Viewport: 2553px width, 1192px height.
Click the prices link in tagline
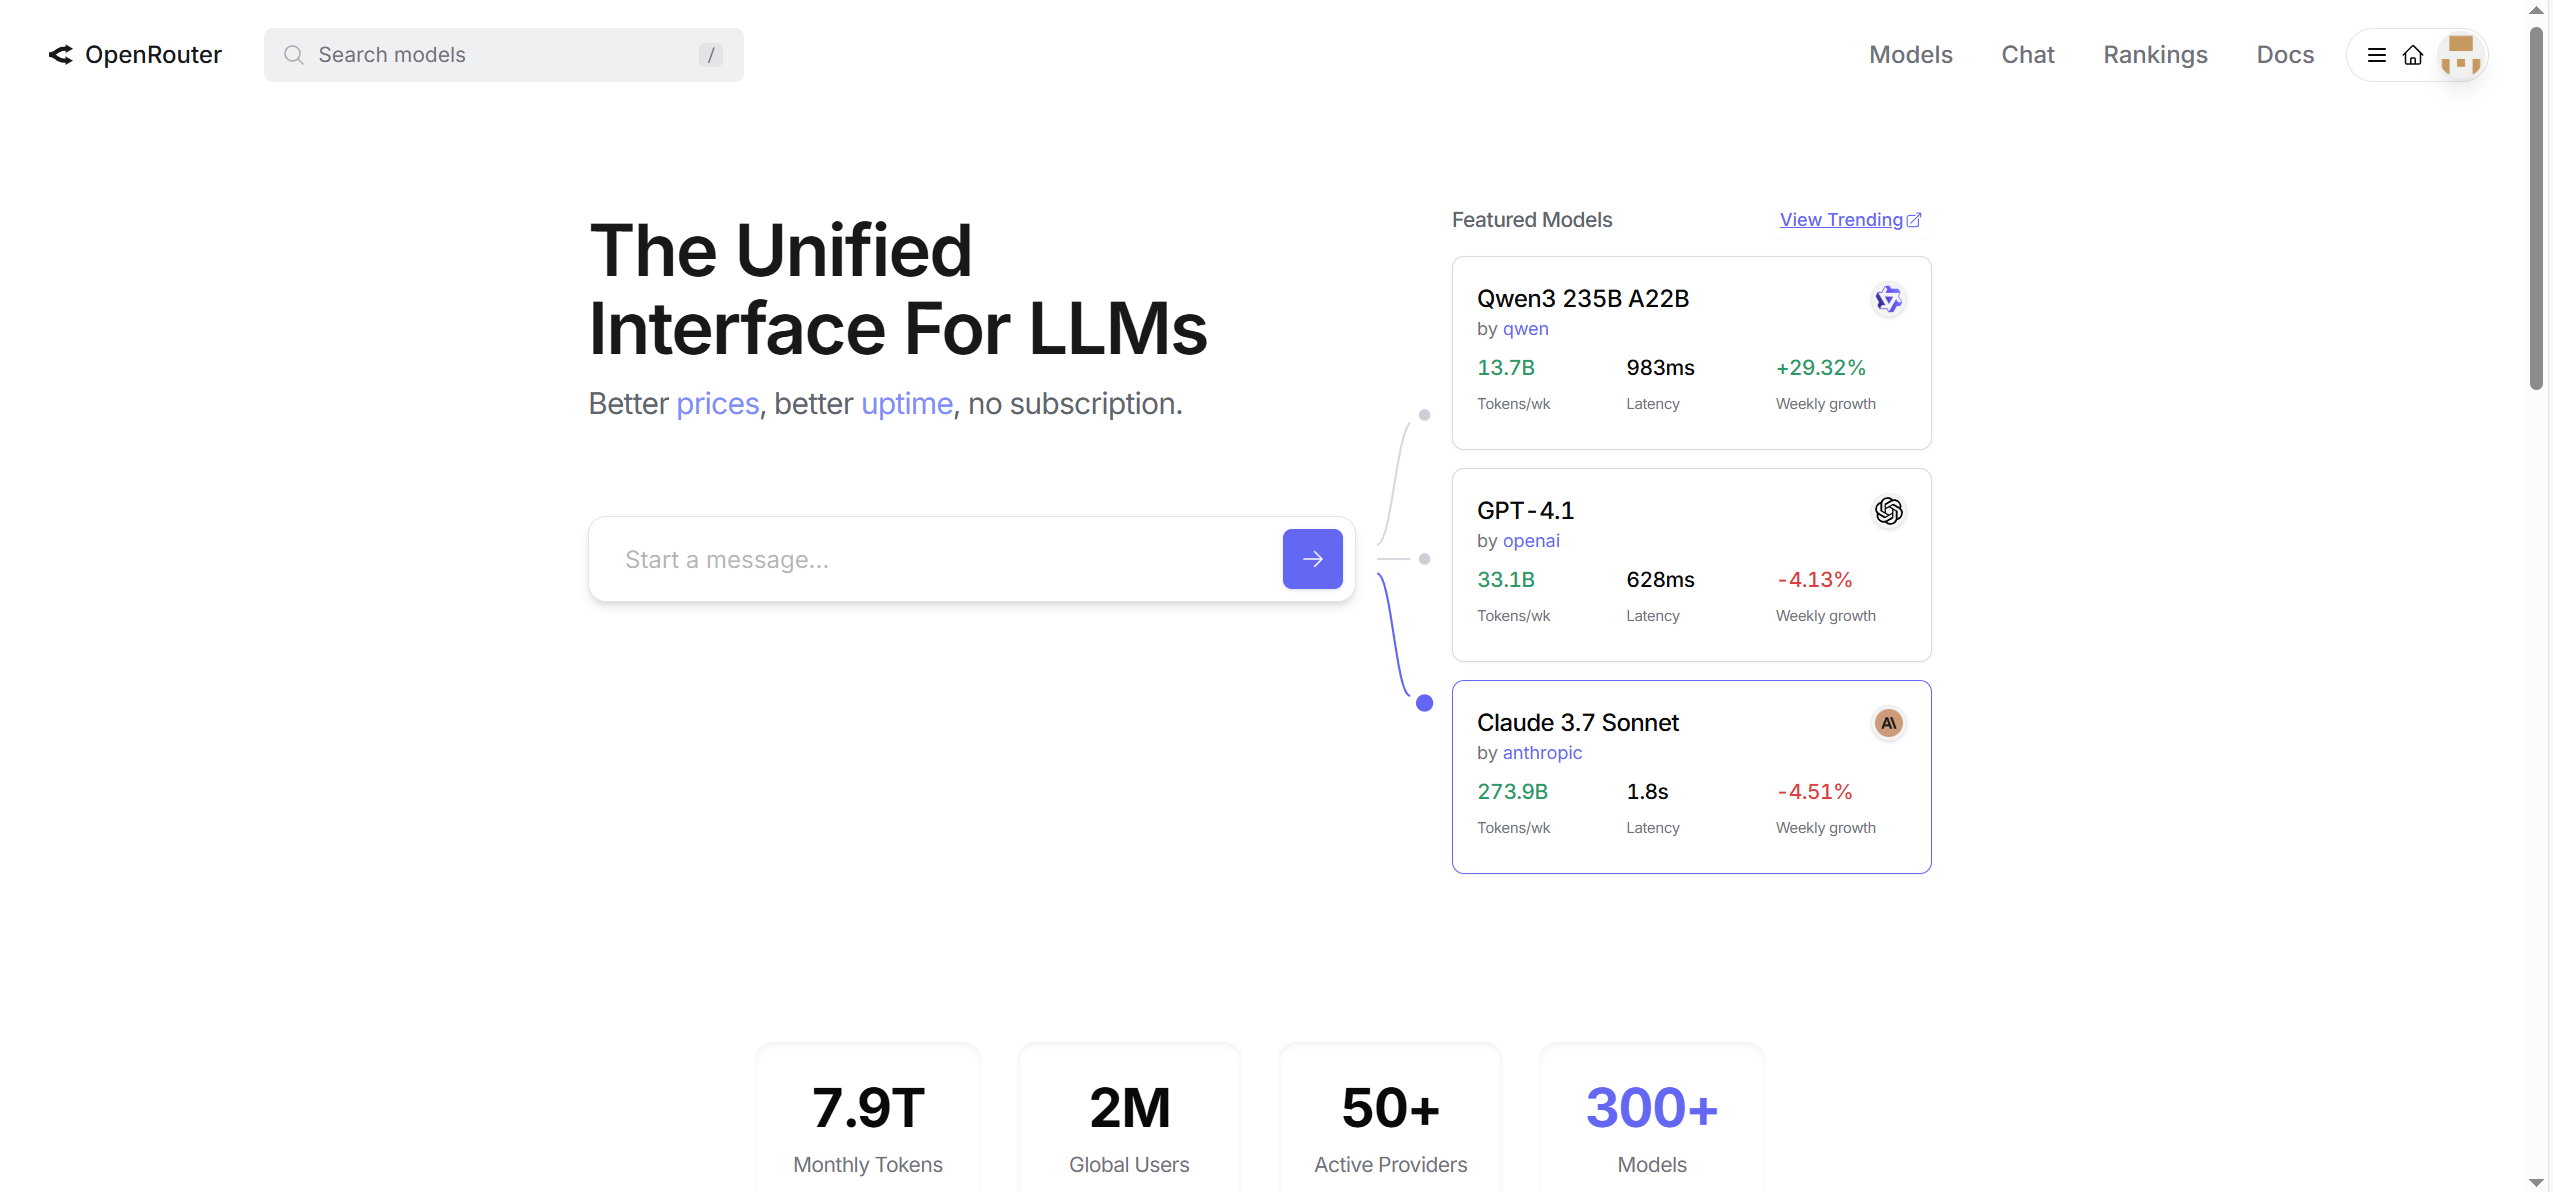[717, 404]
